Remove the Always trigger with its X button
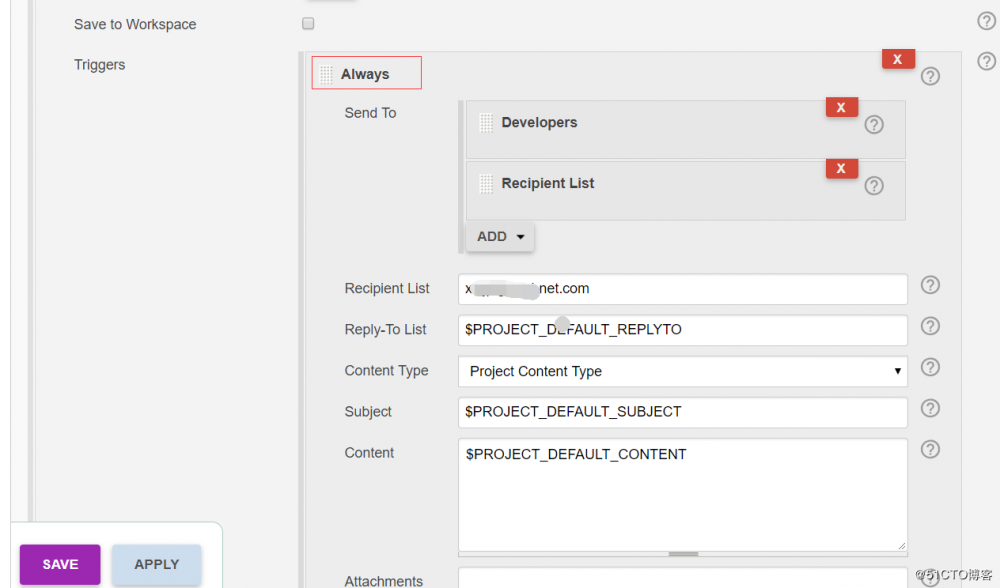Image resolution: width=1000 pixels, height=588 pixels. (x=897, y=58)
